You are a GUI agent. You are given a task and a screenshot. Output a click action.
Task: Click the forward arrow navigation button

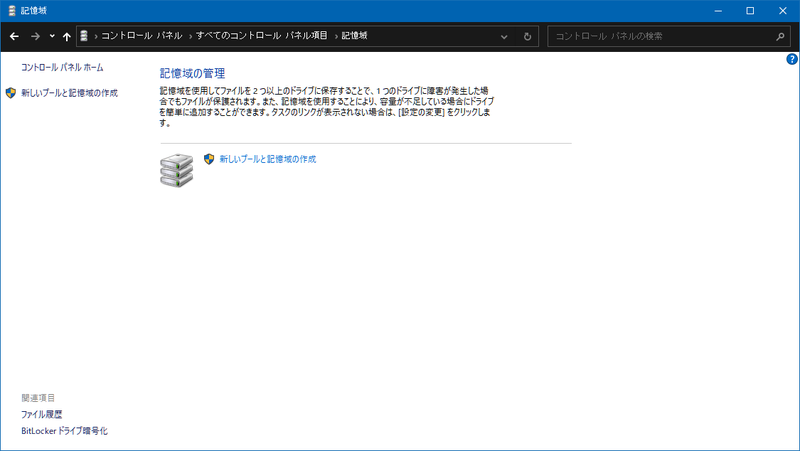35,36
